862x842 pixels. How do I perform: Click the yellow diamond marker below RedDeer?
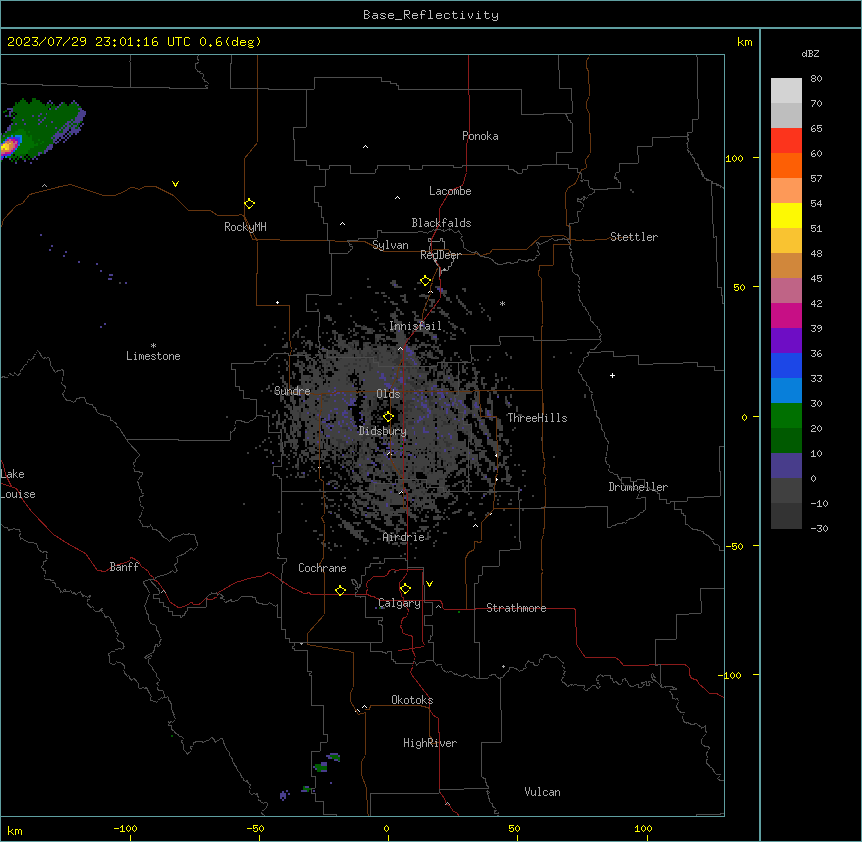coord(425,281)
